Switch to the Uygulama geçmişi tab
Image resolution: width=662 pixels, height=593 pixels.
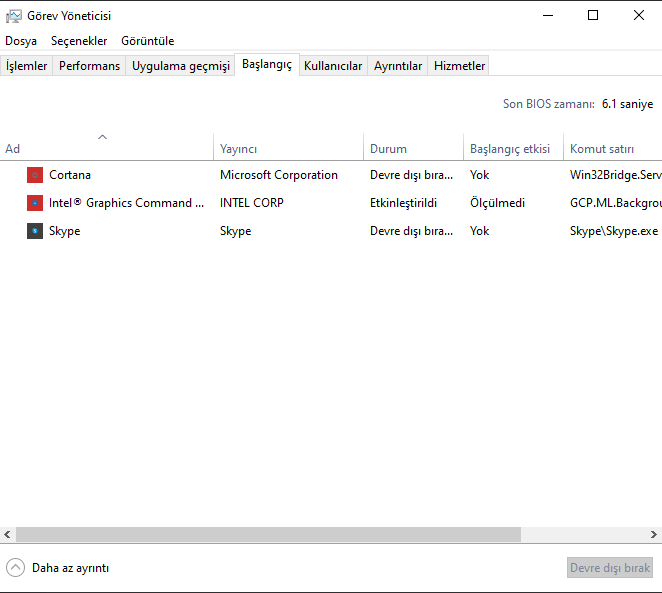(181, 66)
